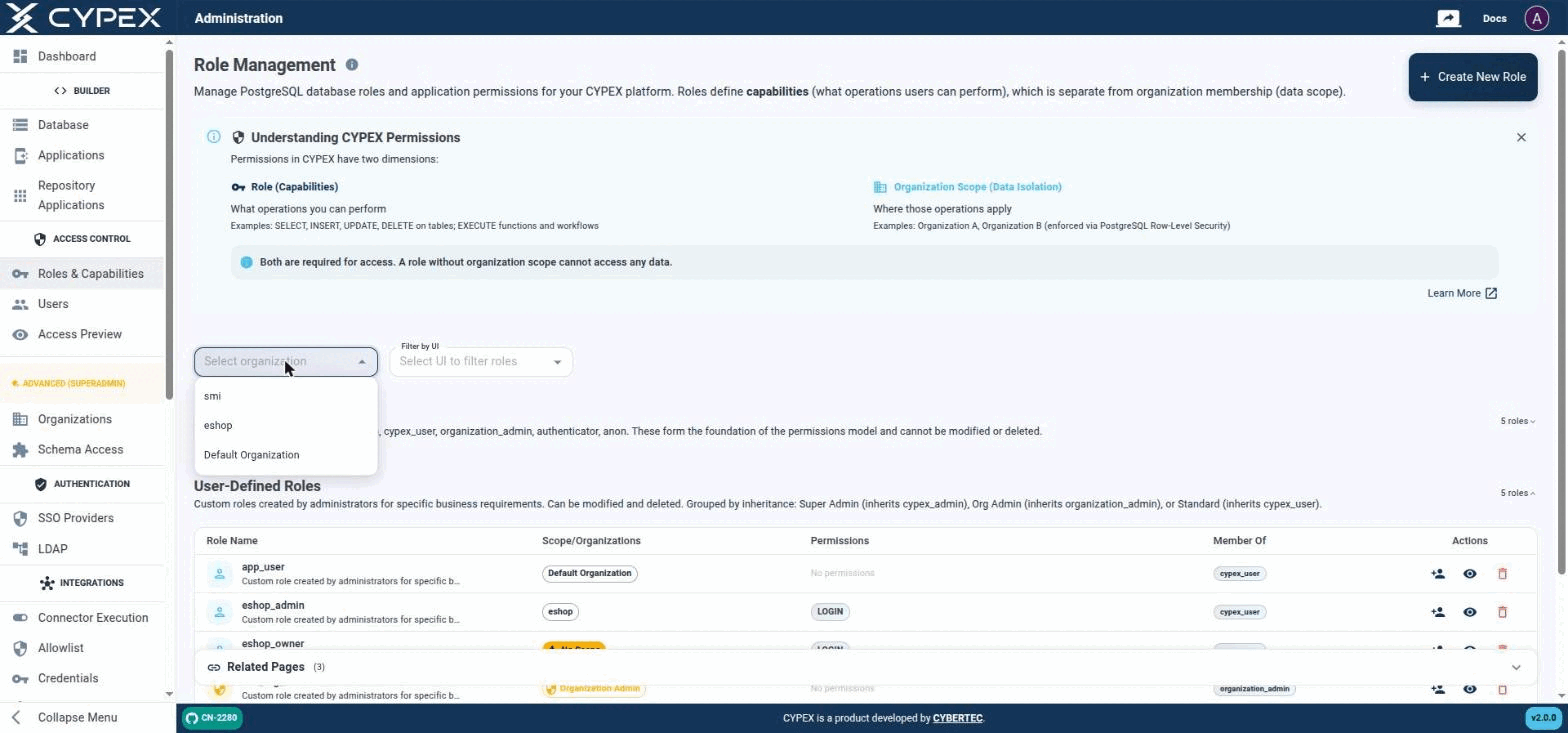Click the Related Pages link icon

[214, 668]
